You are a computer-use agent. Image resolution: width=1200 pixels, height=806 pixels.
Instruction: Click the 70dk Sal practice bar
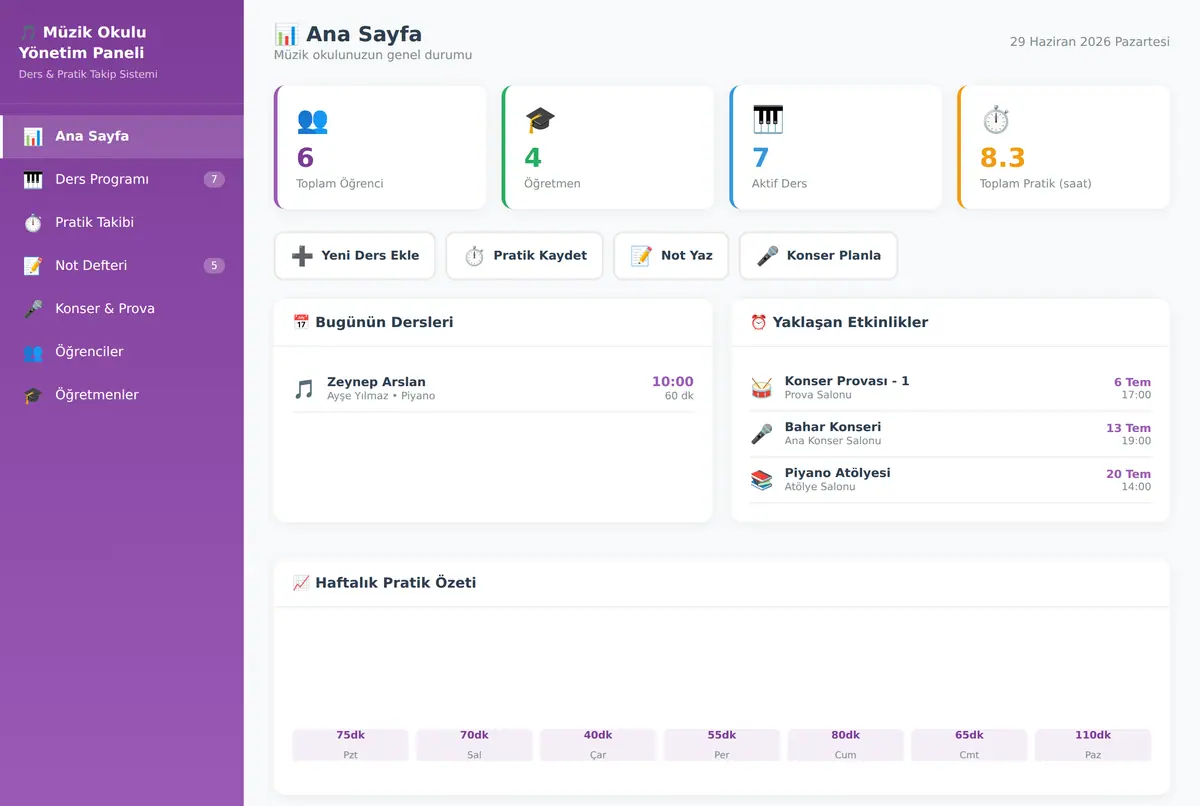pyautogui.click(x=474, y=745)
